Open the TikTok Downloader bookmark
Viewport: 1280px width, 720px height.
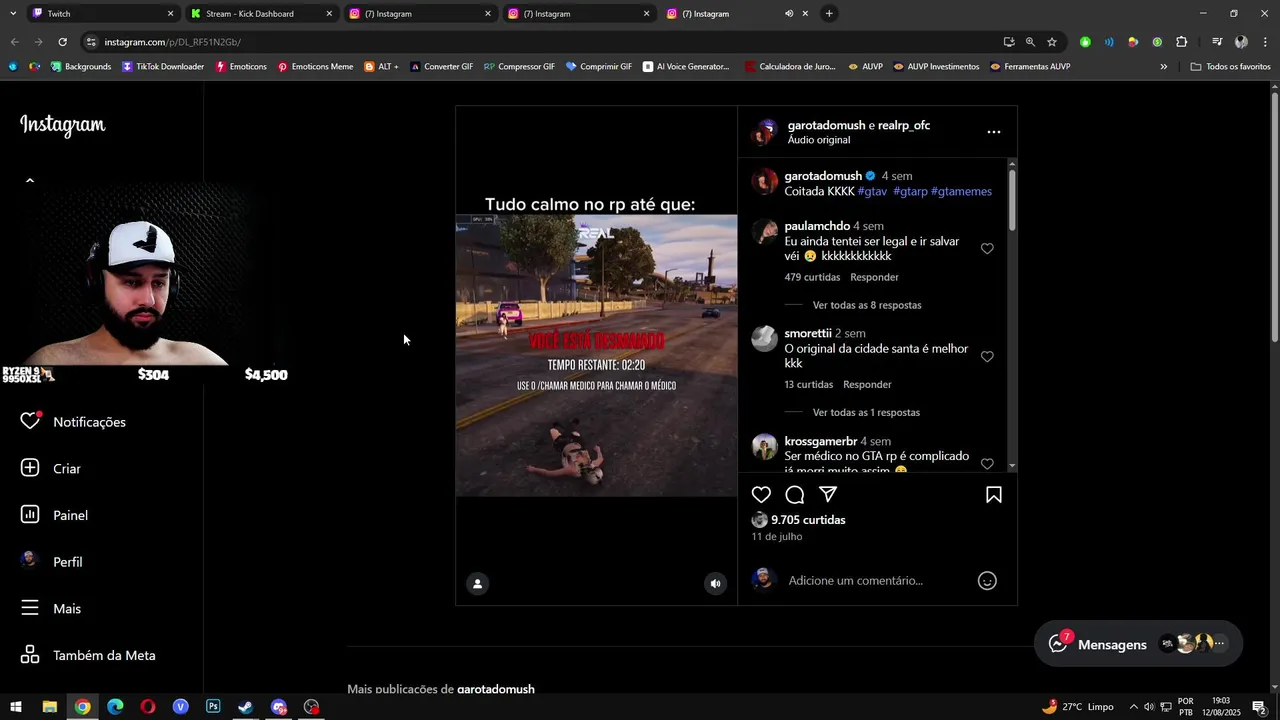[163, 67]
